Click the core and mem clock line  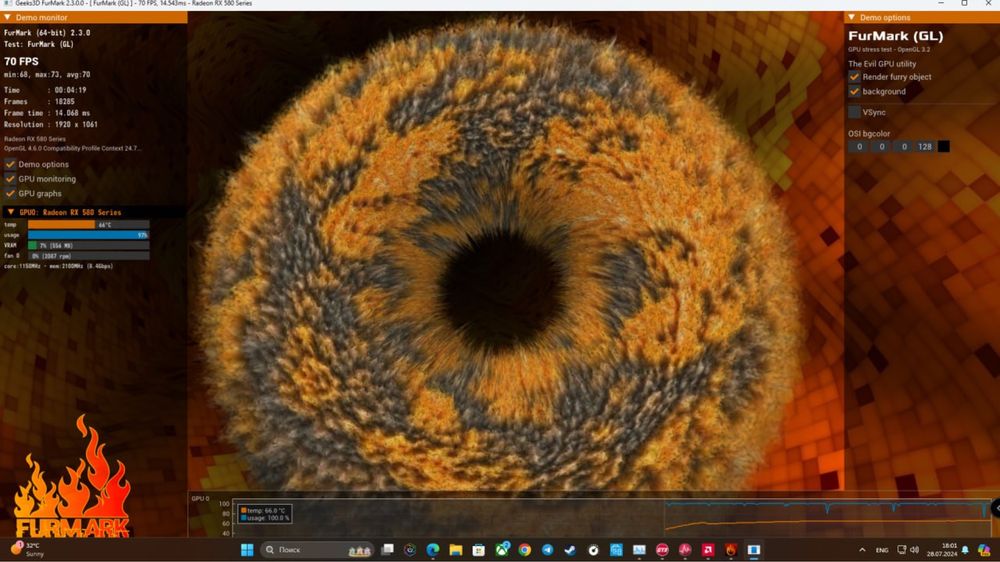pos(59,266)
